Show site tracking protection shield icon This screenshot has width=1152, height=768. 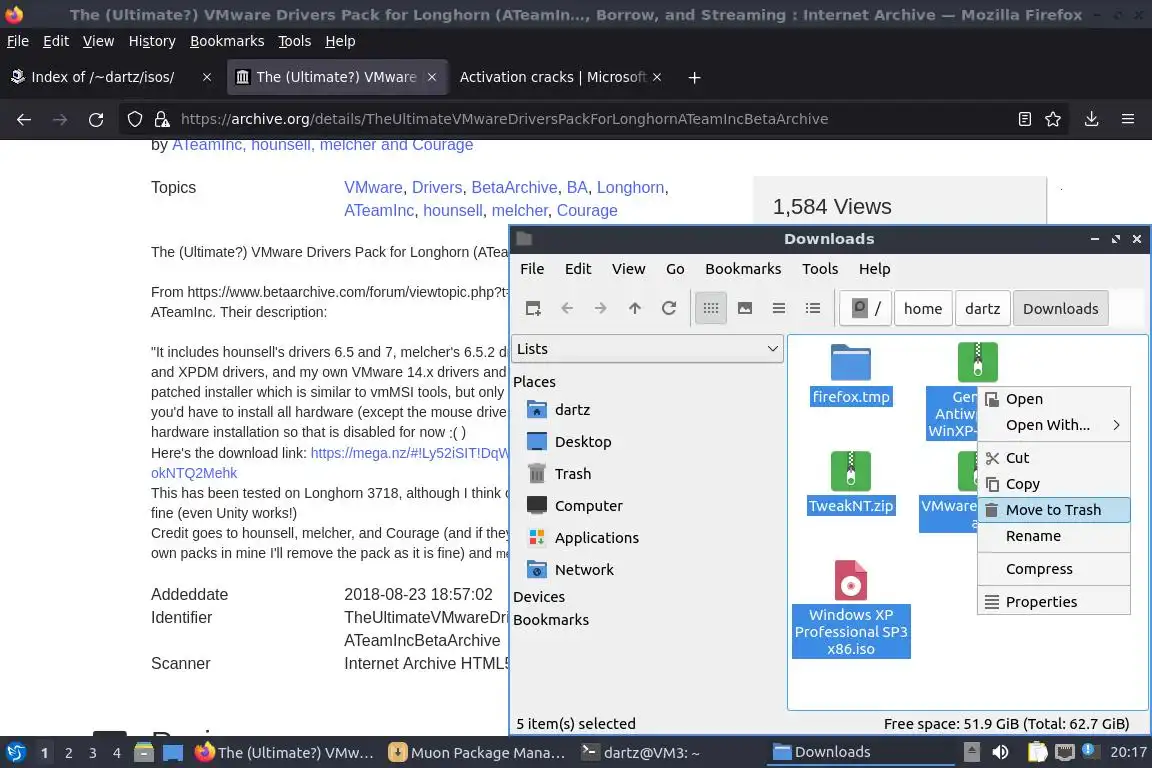(x=134, y=119)
